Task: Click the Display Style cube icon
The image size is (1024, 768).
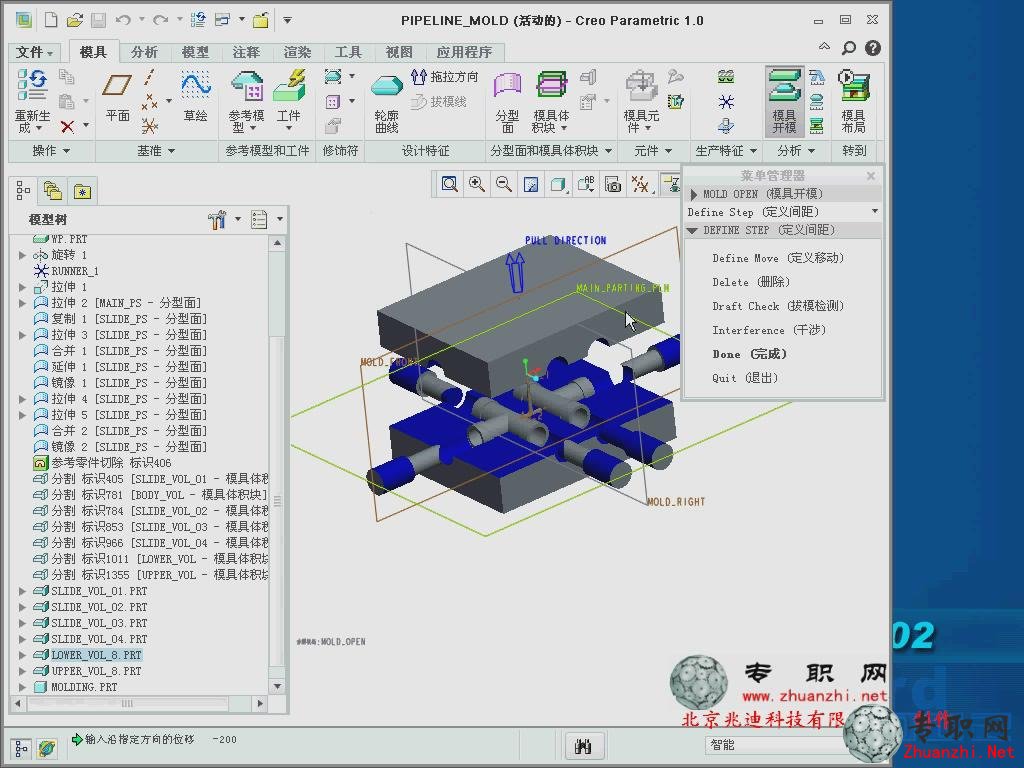Action: tap(558, 185)
